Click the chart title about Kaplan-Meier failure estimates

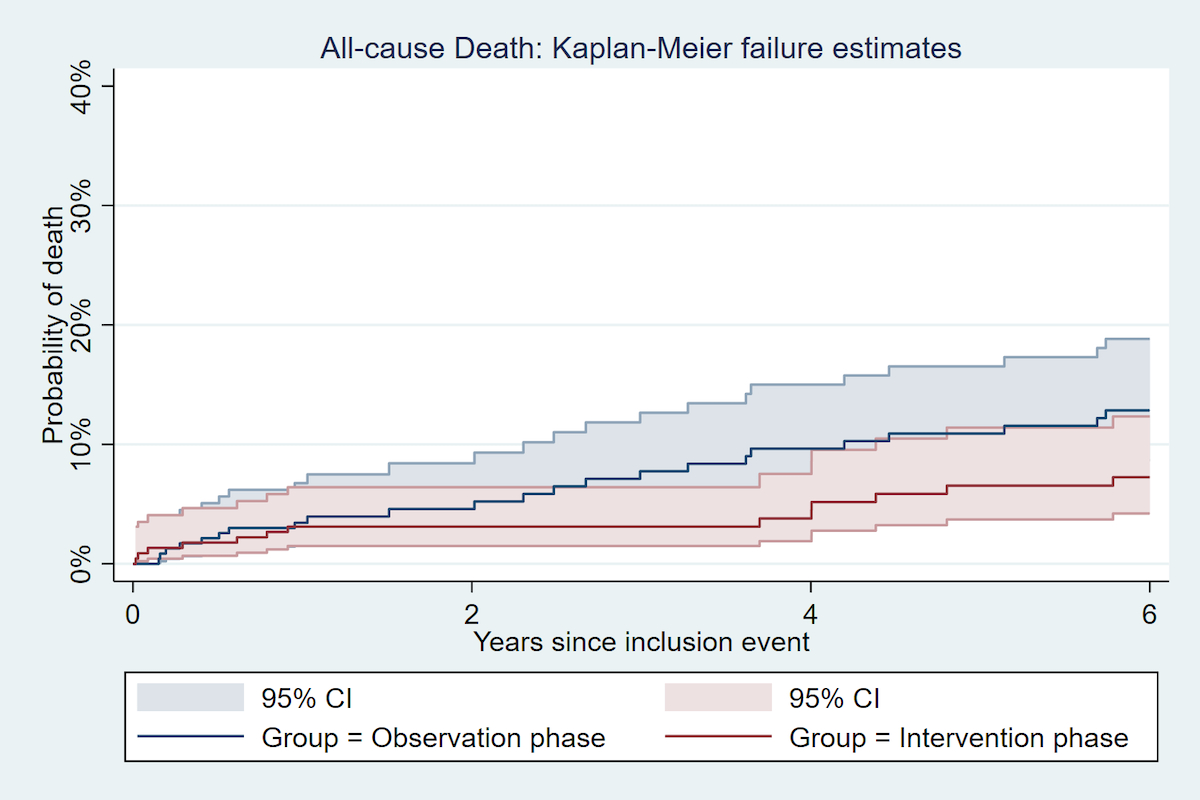(640, 48)
